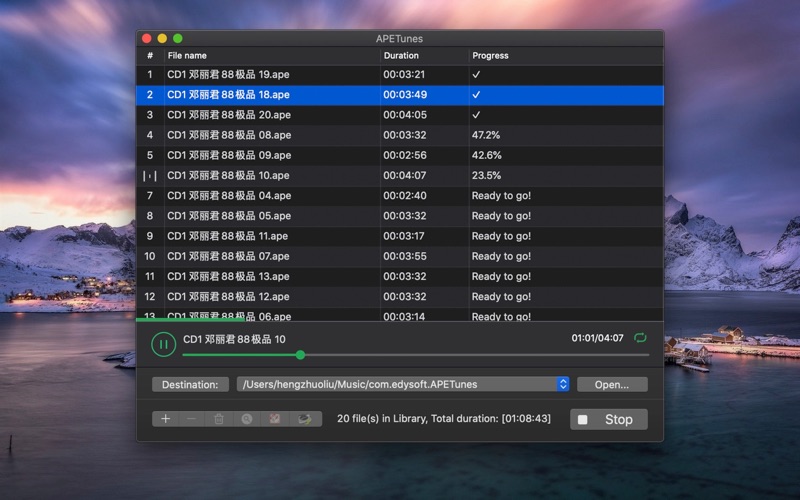This screenshot has width=800, height=500.
Task: Click the APETunes window title
Action: [x=399, y=39]
